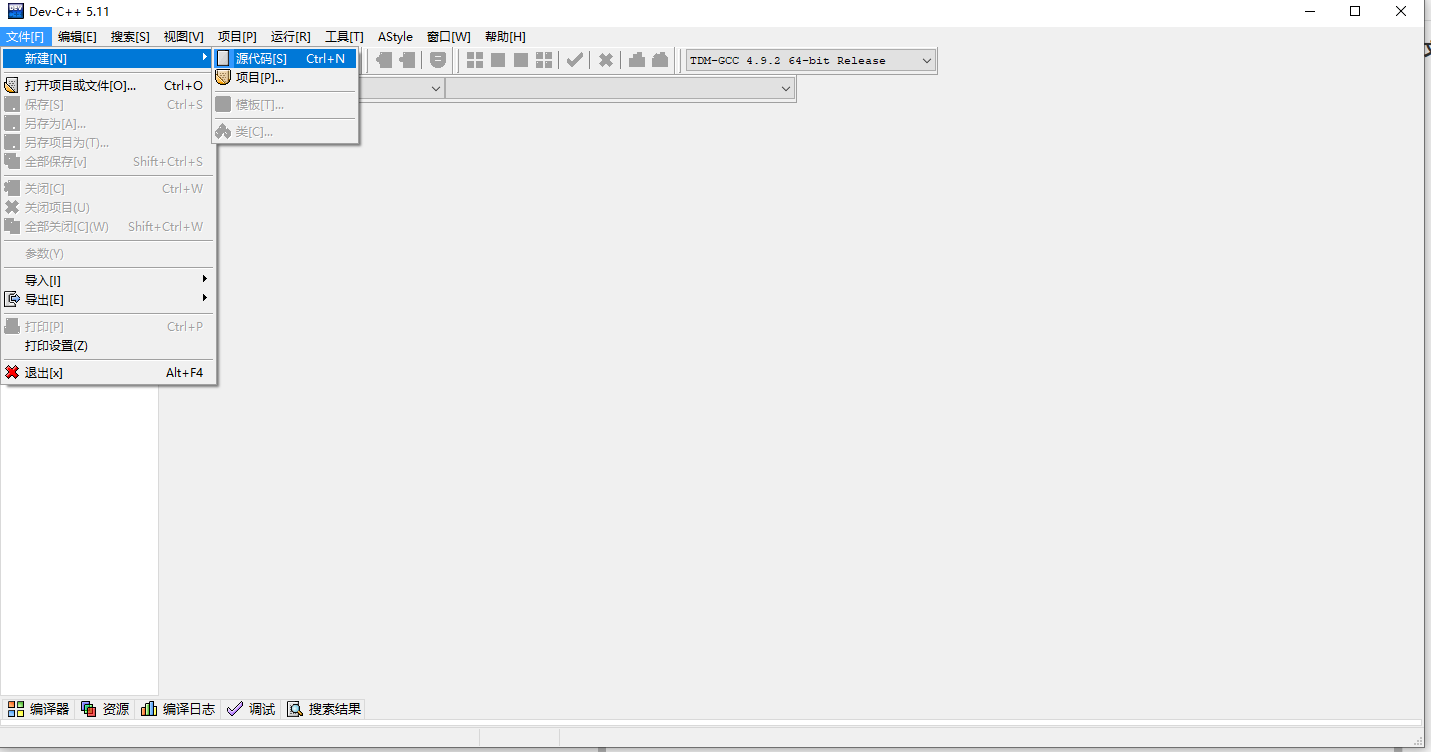
Task: Choose 打印设置(Z) in the File menu
Action: point(108,346)
